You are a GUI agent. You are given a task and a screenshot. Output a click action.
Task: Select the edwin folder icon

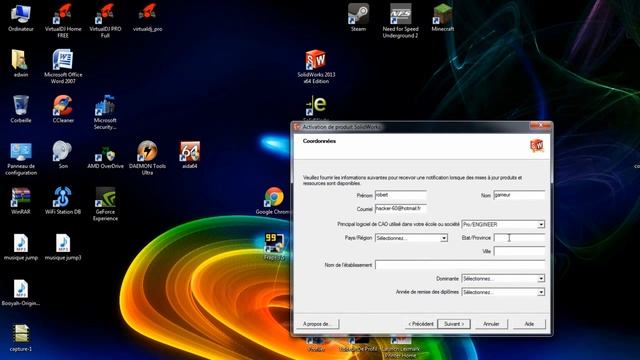pos(20,64)
